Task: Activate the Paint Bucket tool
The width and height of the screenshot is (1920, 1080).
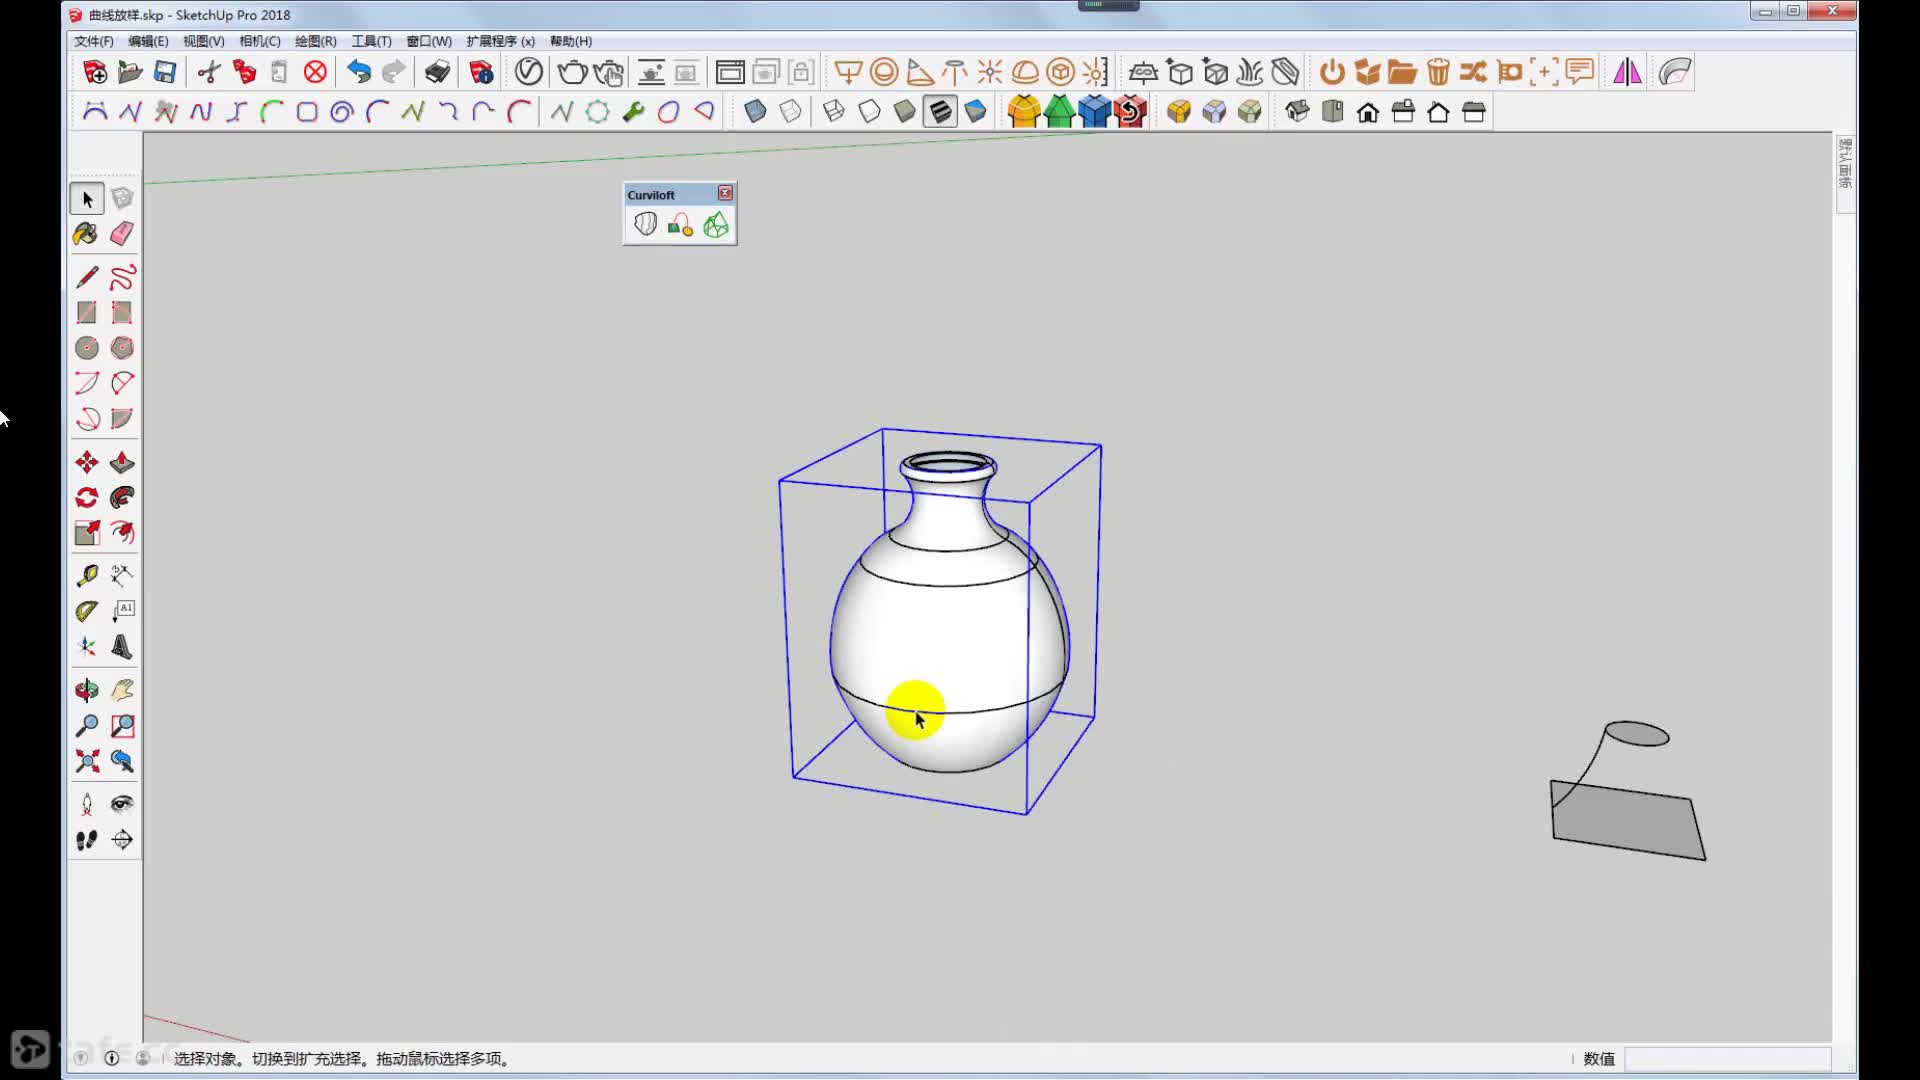Action: [87, 234]
